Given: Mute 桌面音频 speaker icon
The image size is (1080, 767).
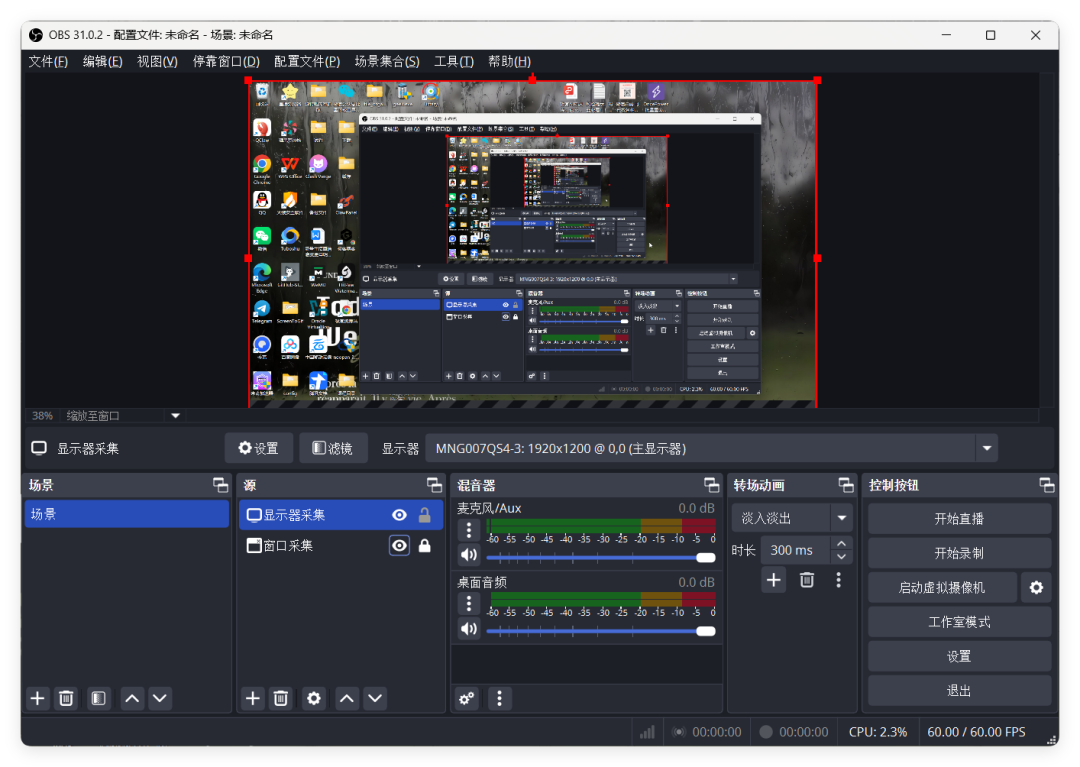Looking at the screenshot, I should pyautogui.click(x=469, y=629).
